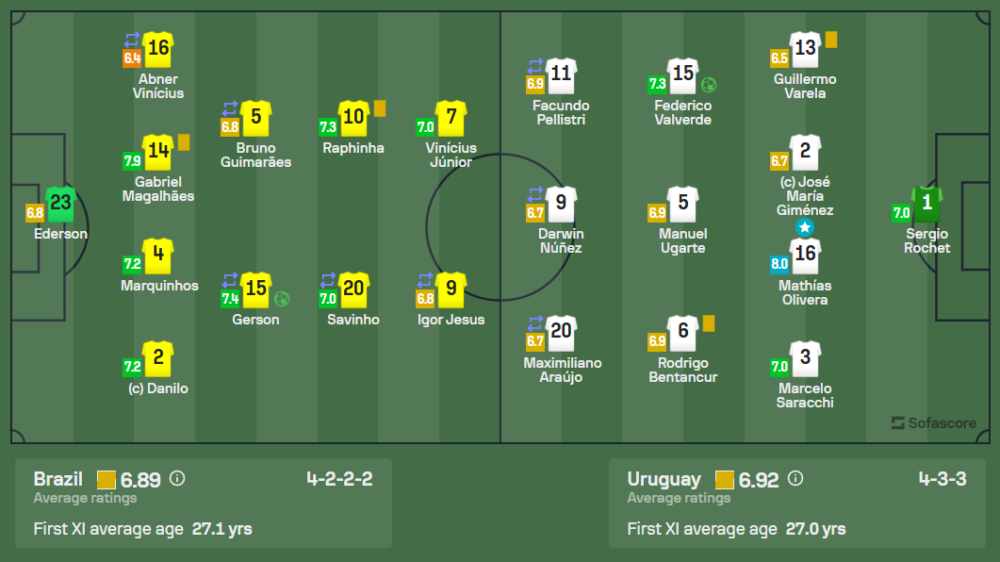
Task: Click Sergio Rochet's number 1 shirt
Action: (927, 203)
